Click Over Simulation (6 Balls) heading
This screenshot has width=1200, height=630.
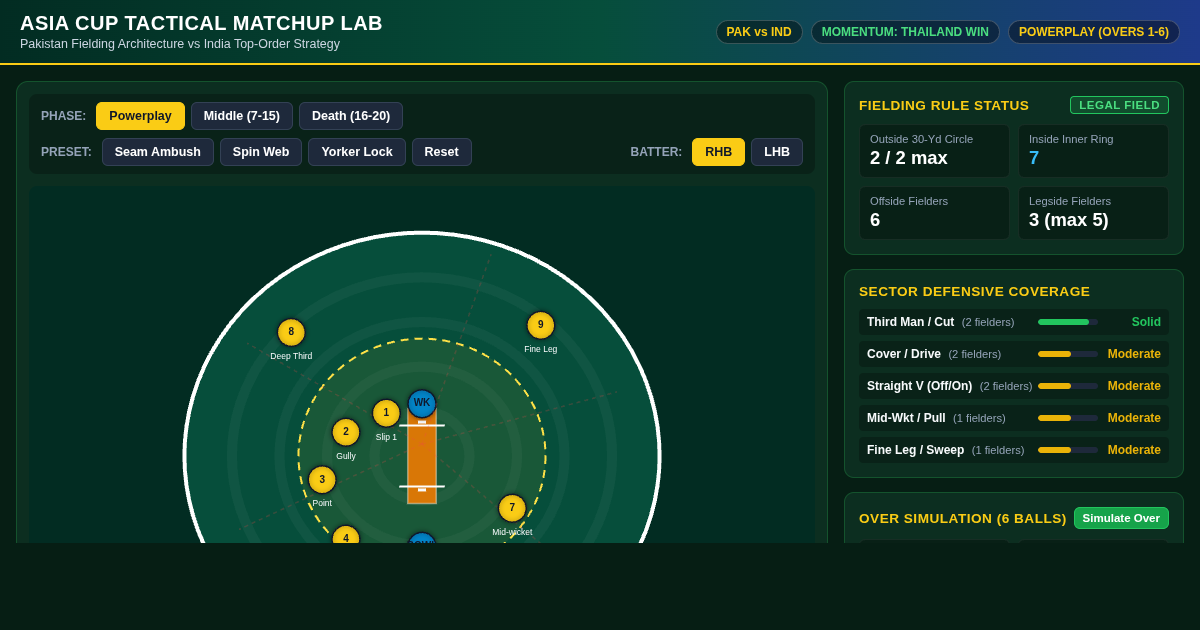click(963, 518)
